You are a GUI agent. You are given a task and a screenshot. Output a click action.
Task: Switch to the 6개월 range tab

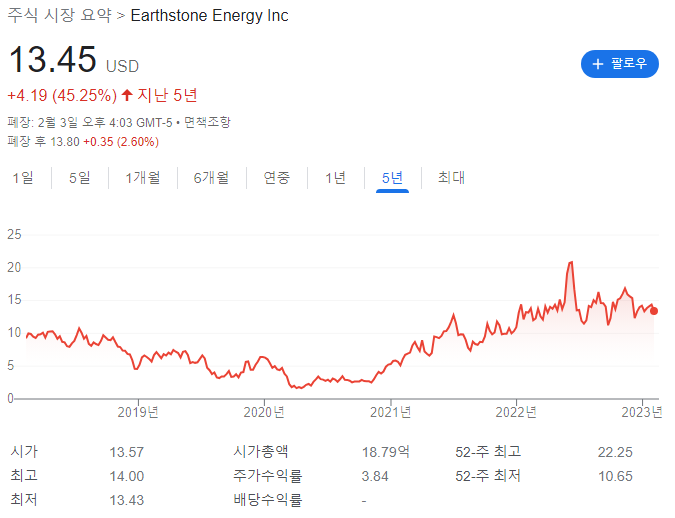(211, 177)
